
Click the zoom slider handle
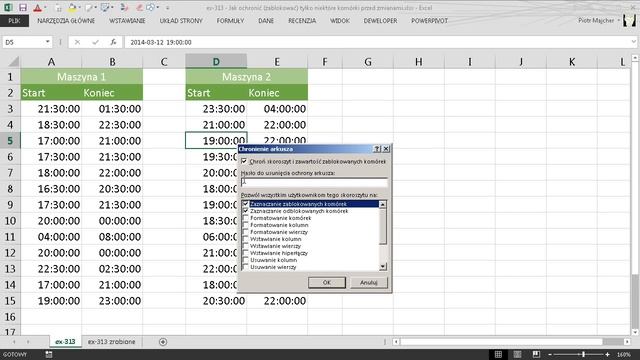584,354
